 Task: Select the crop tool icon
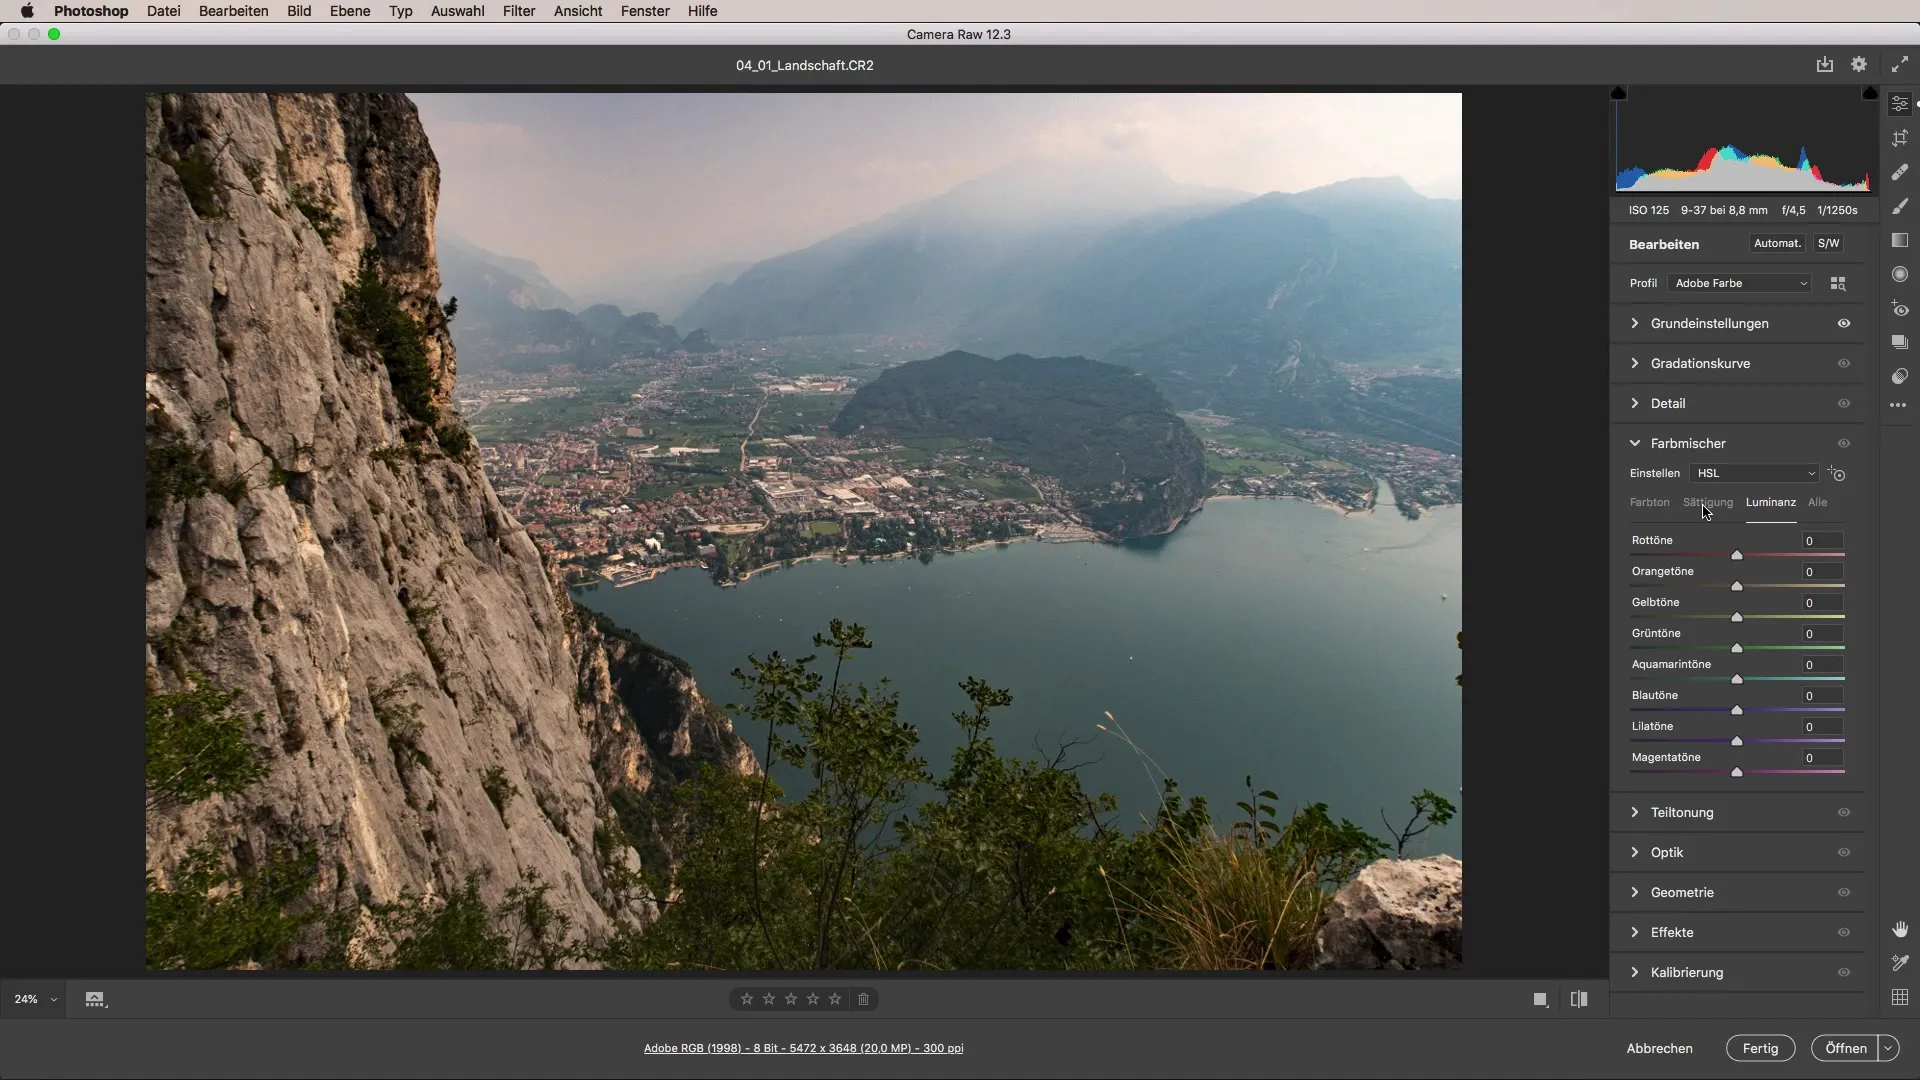click(x=1900, y=138)
